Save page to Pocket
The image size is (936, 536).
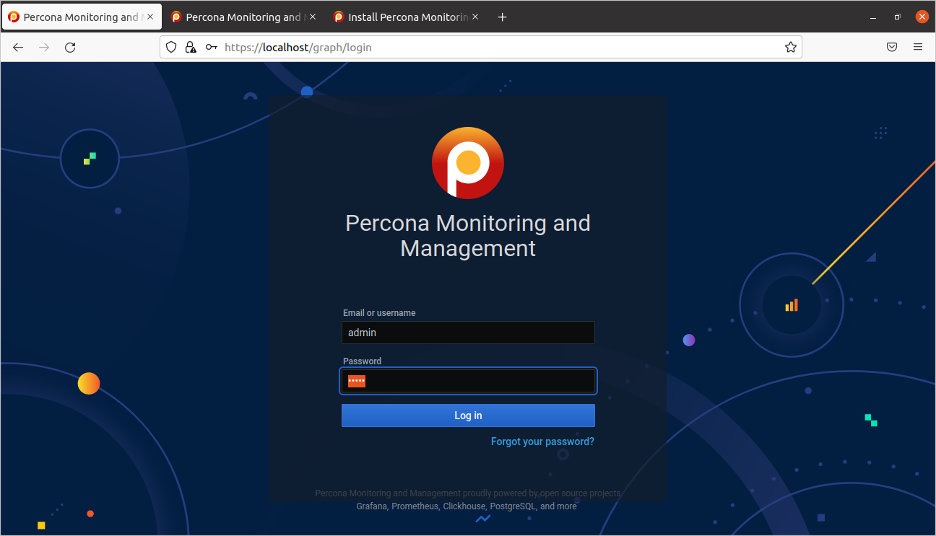click(x=892, y=47)
